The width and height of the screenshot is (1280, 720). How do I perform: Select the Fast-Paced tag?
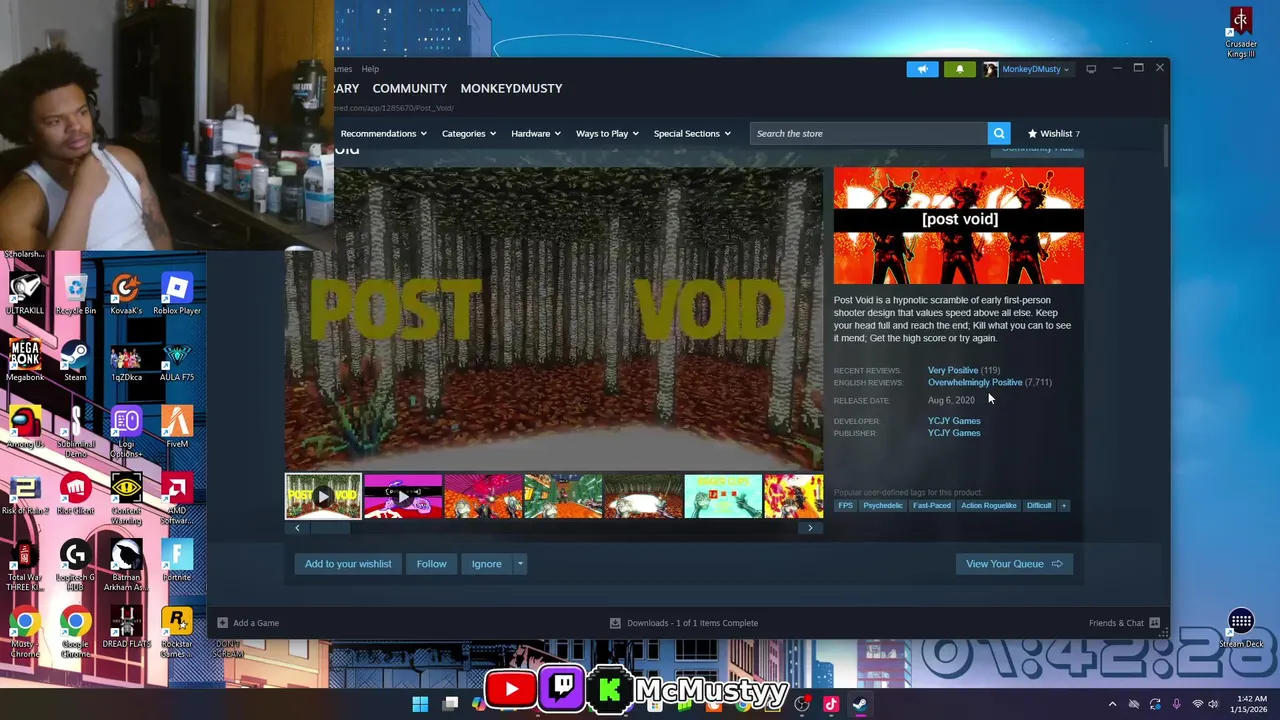coord(931,506)
